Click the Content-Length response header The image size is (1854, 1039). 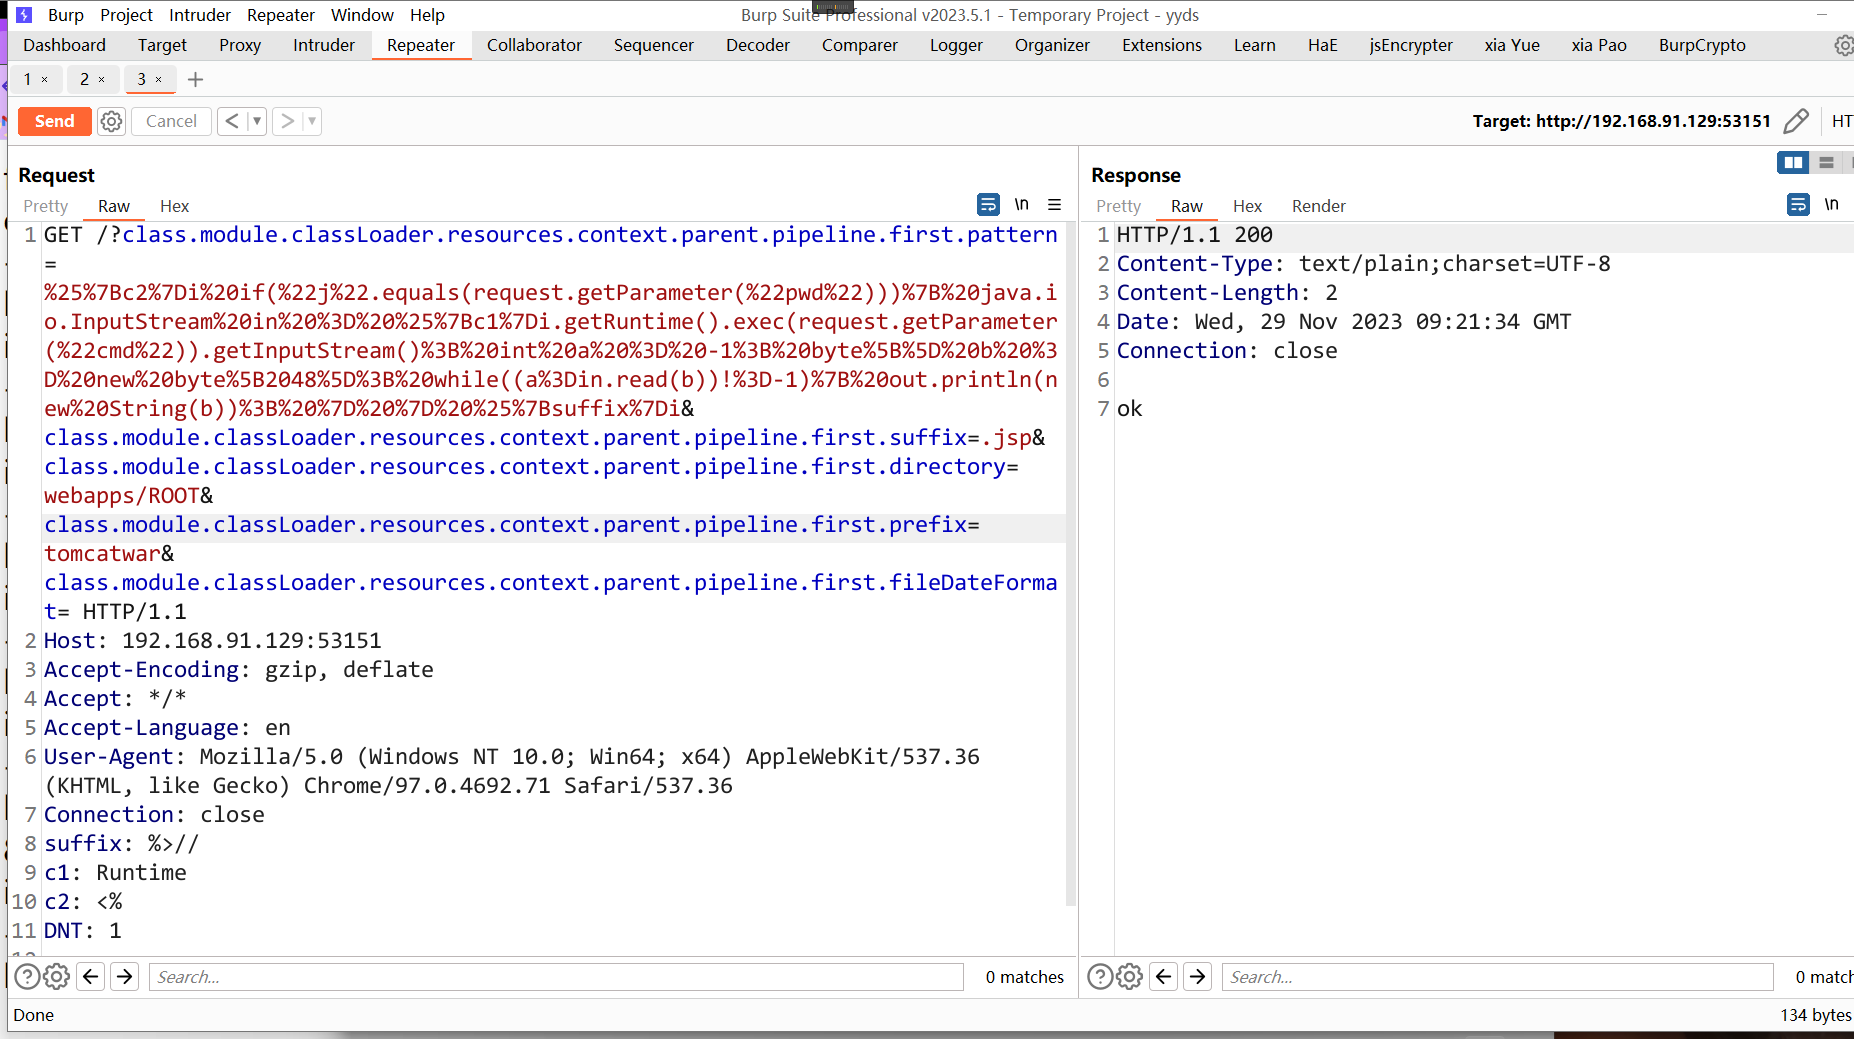(x=1227, y=292)
